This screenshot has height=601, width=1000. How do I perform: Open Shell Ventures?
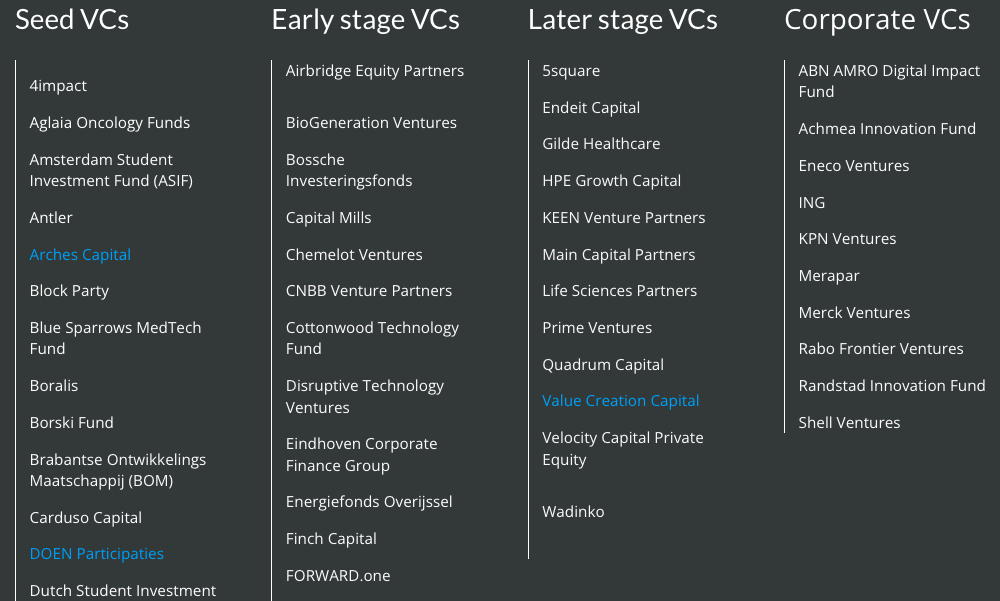849,422
